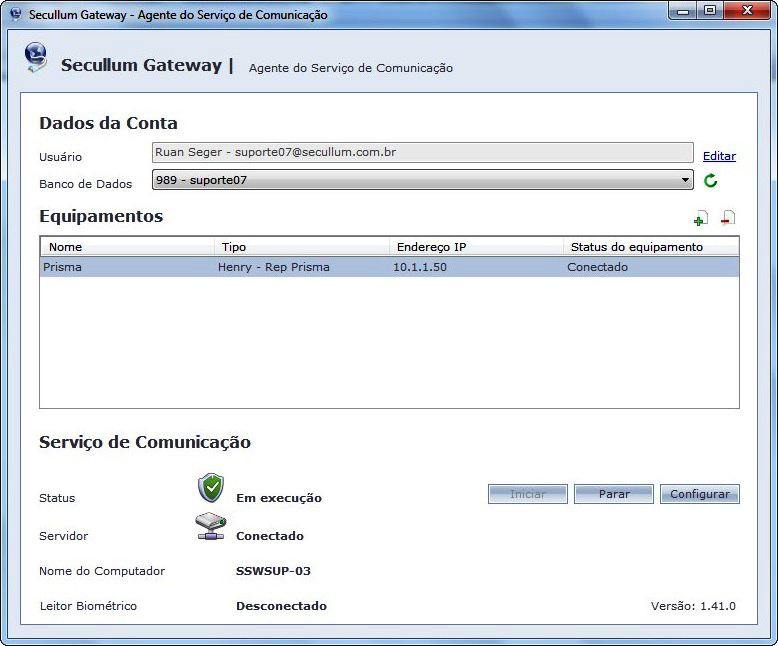The height and width of the screenshot is (646, 778).
Task: Click the server connection network icon
Action: point(210,528)
